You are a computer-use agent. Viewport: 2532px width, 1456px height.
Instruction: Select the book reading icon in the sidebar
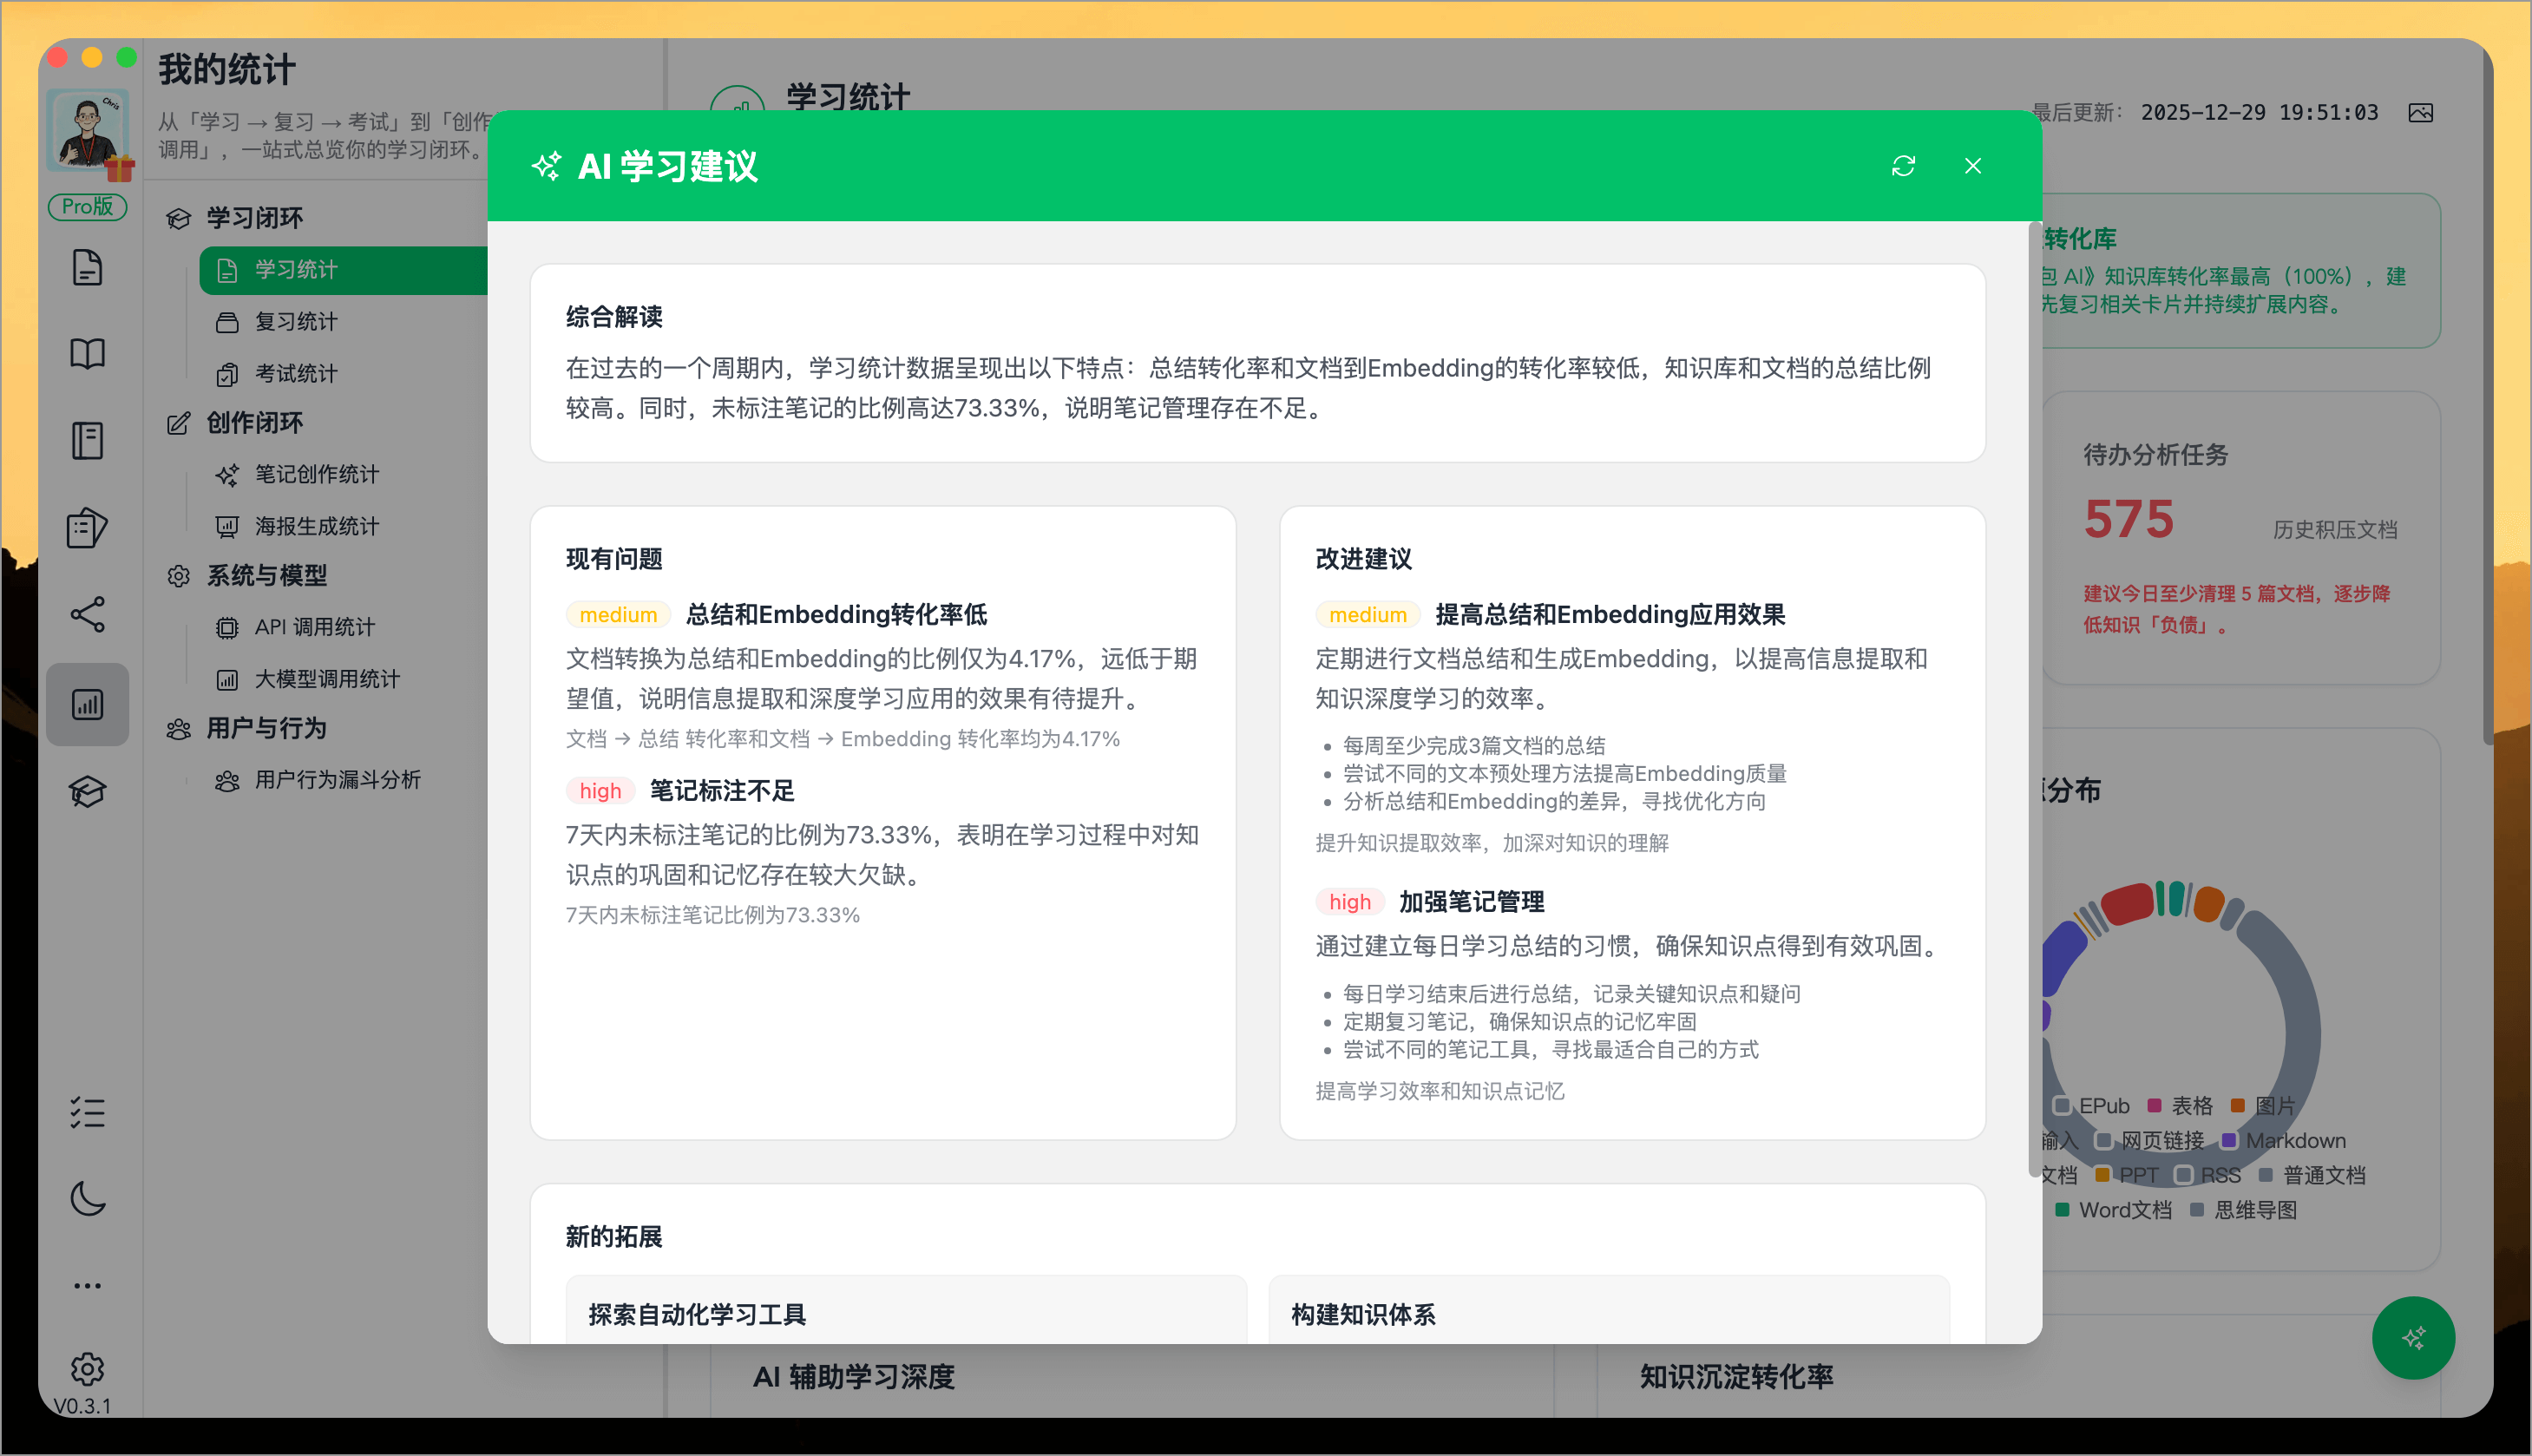point(88,353)
